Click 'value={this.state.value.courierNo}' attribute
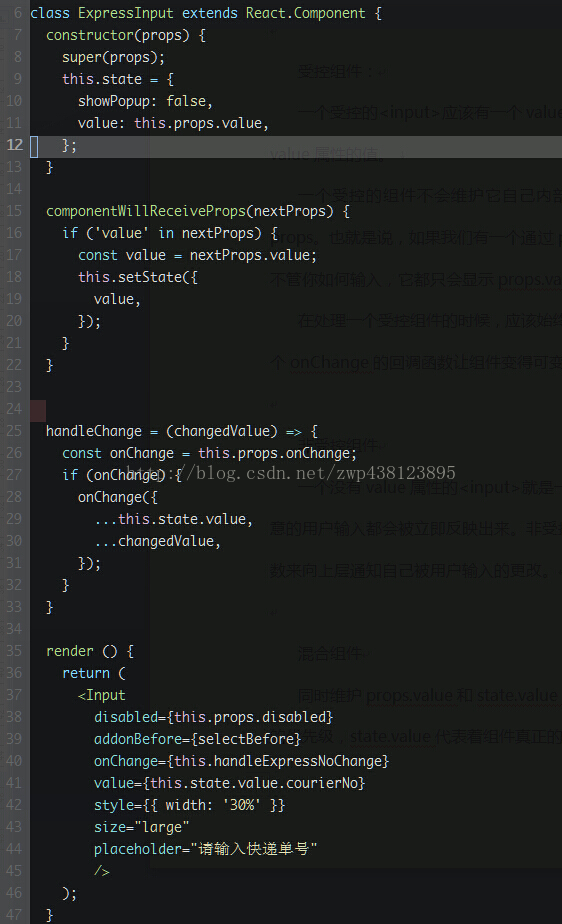This screenshot has width=562, height=924. click(229, 783)
